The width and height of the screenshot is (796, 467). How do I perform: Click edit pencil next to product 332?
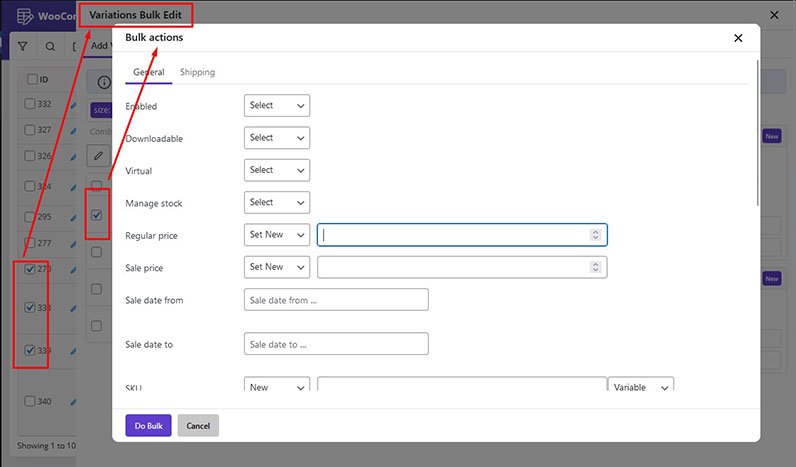73,104
